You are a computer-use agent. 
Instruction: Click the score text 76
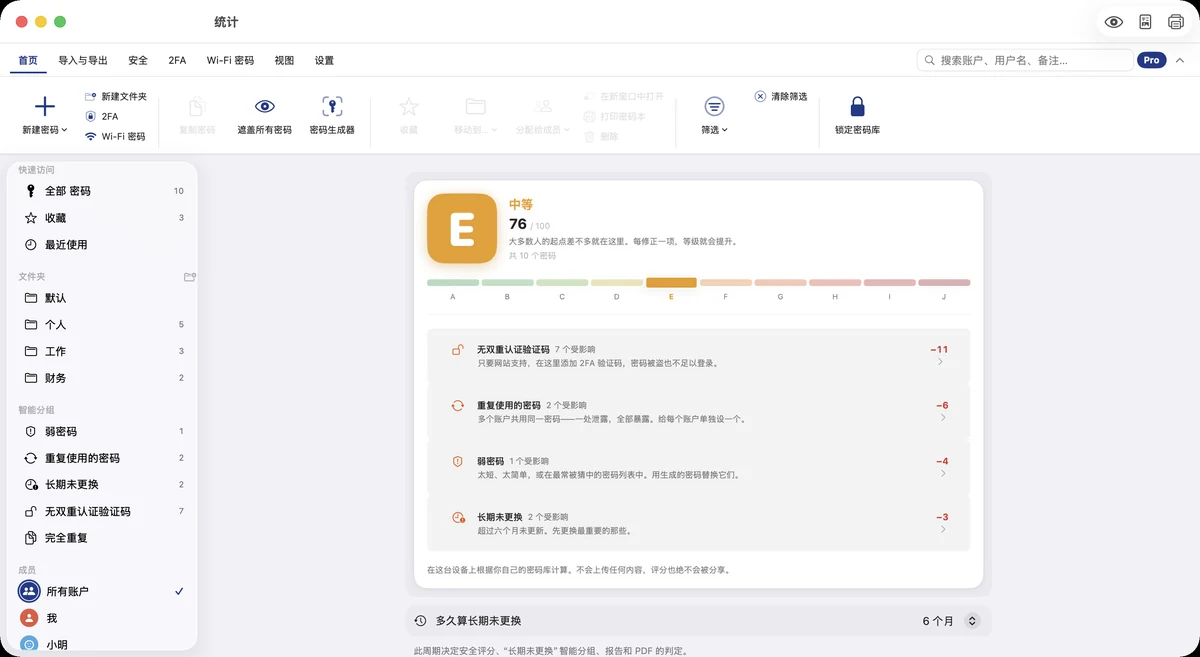click(x=518, y=224)
